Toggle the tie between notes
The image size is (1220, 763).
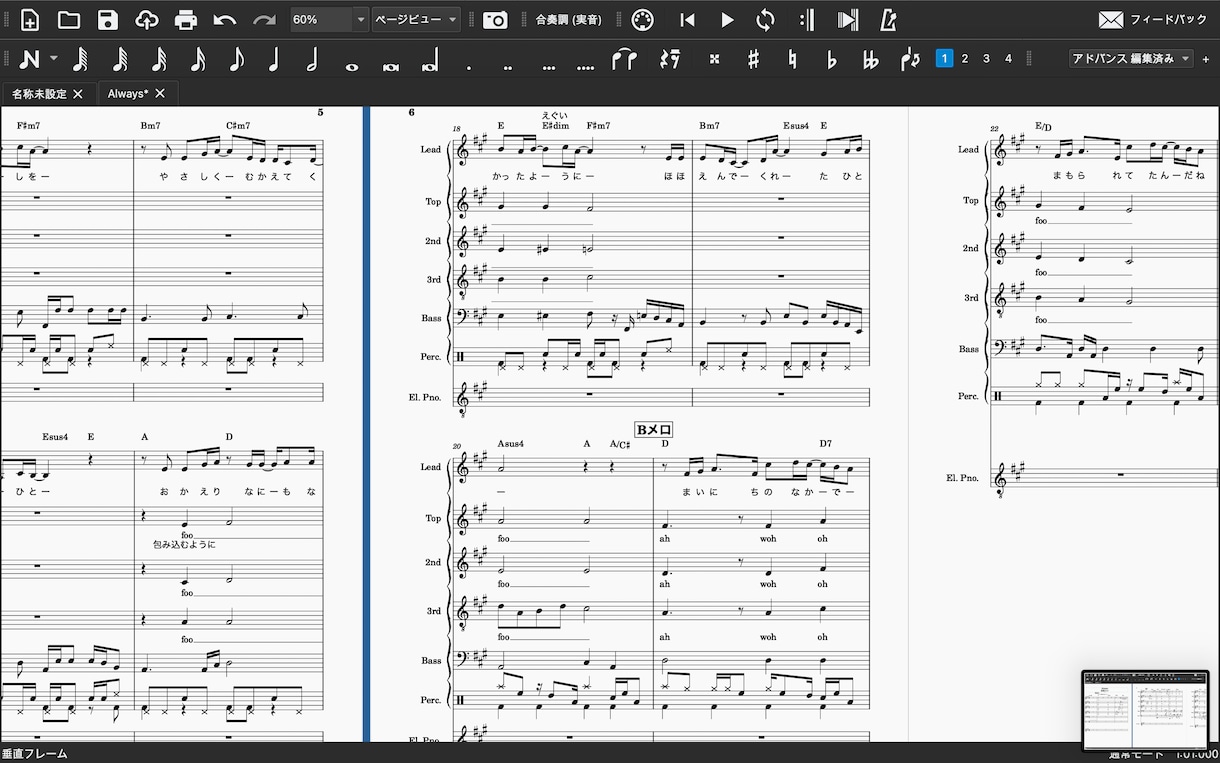point(624,59)
